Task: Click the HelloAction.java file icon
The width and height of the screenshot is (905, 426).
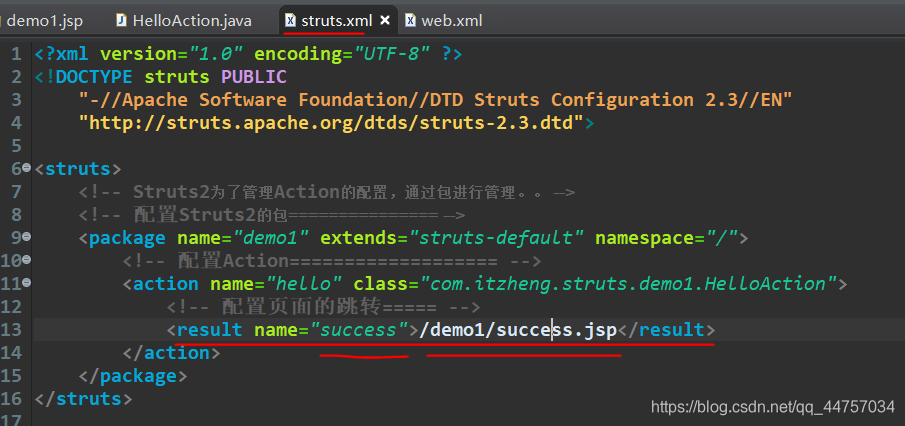Action: tap(121, 21)
